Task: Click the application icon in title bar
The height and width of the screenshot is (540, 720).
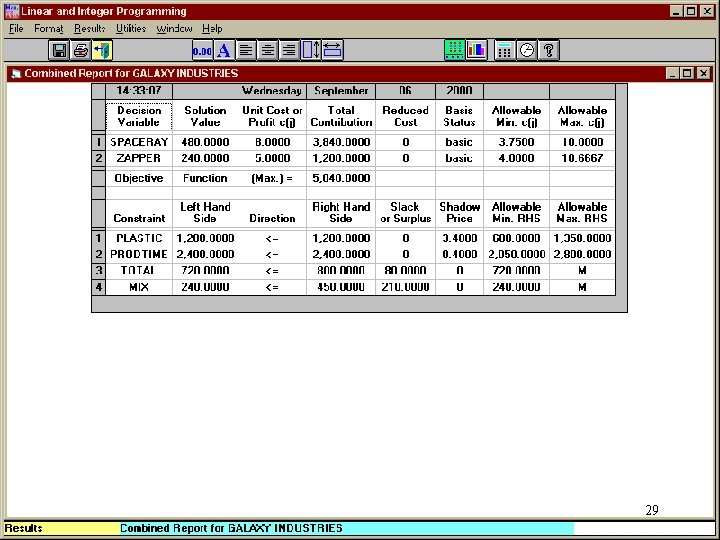Action: click(x=11, y=11)
